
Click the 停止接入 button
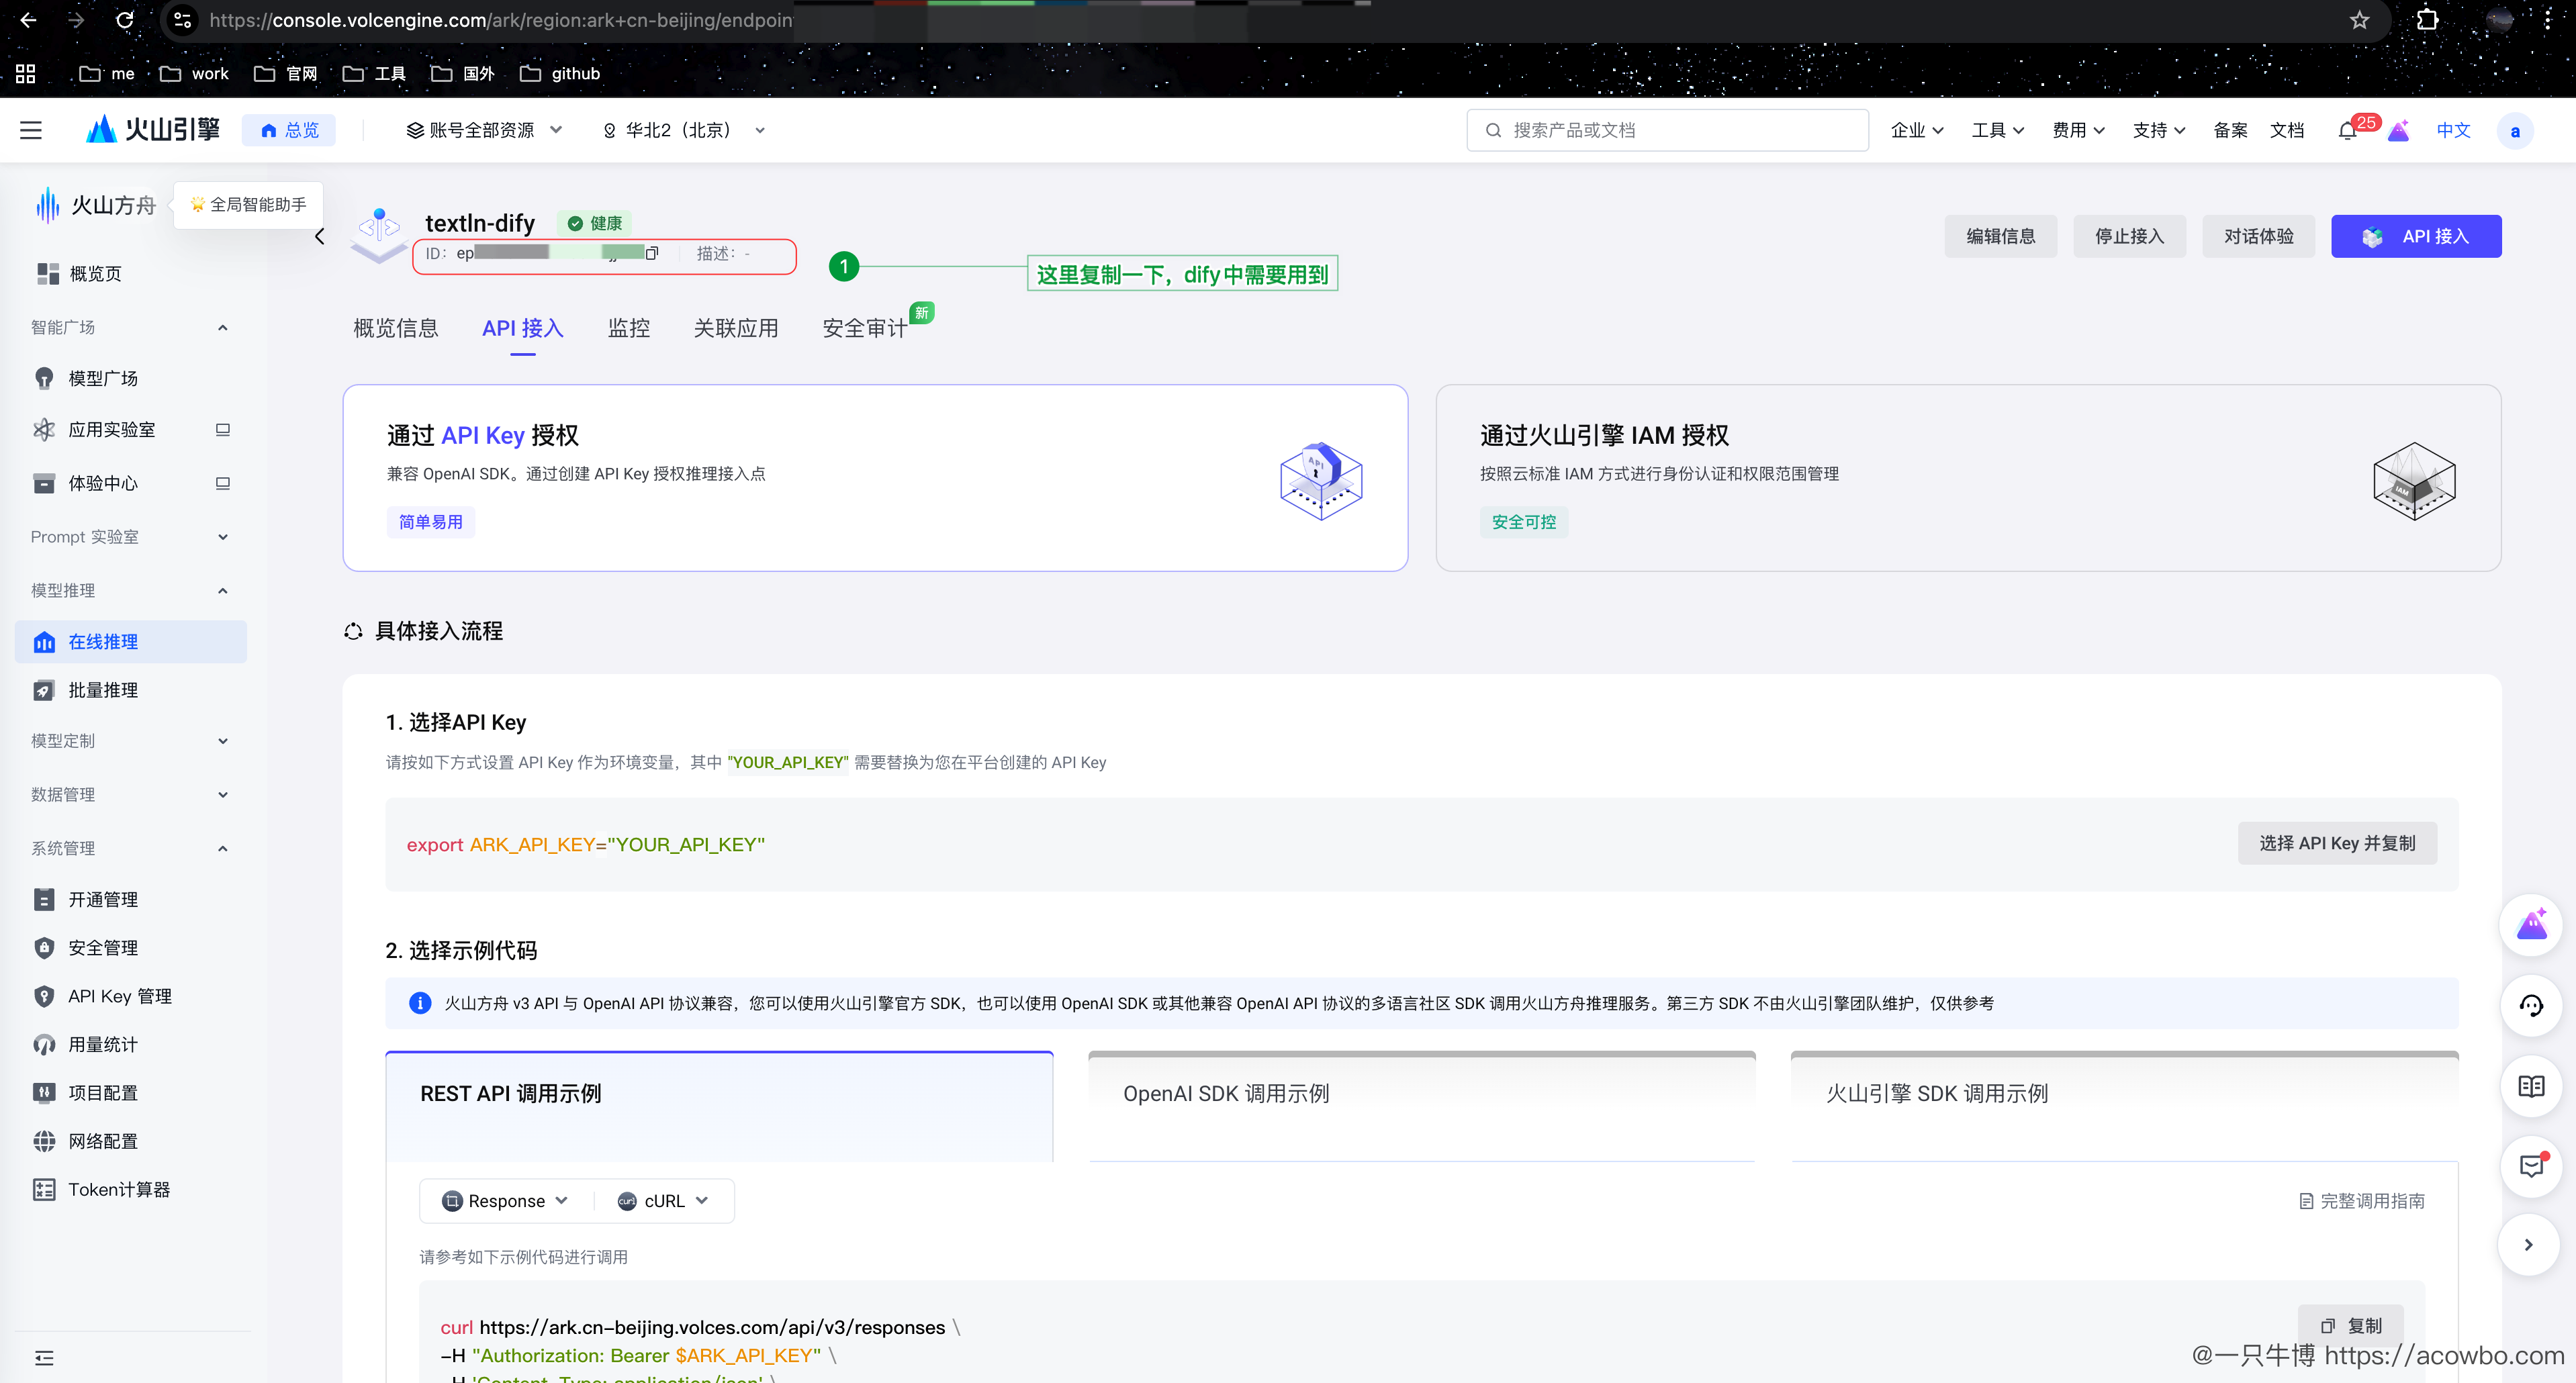tap(2129, 237)
